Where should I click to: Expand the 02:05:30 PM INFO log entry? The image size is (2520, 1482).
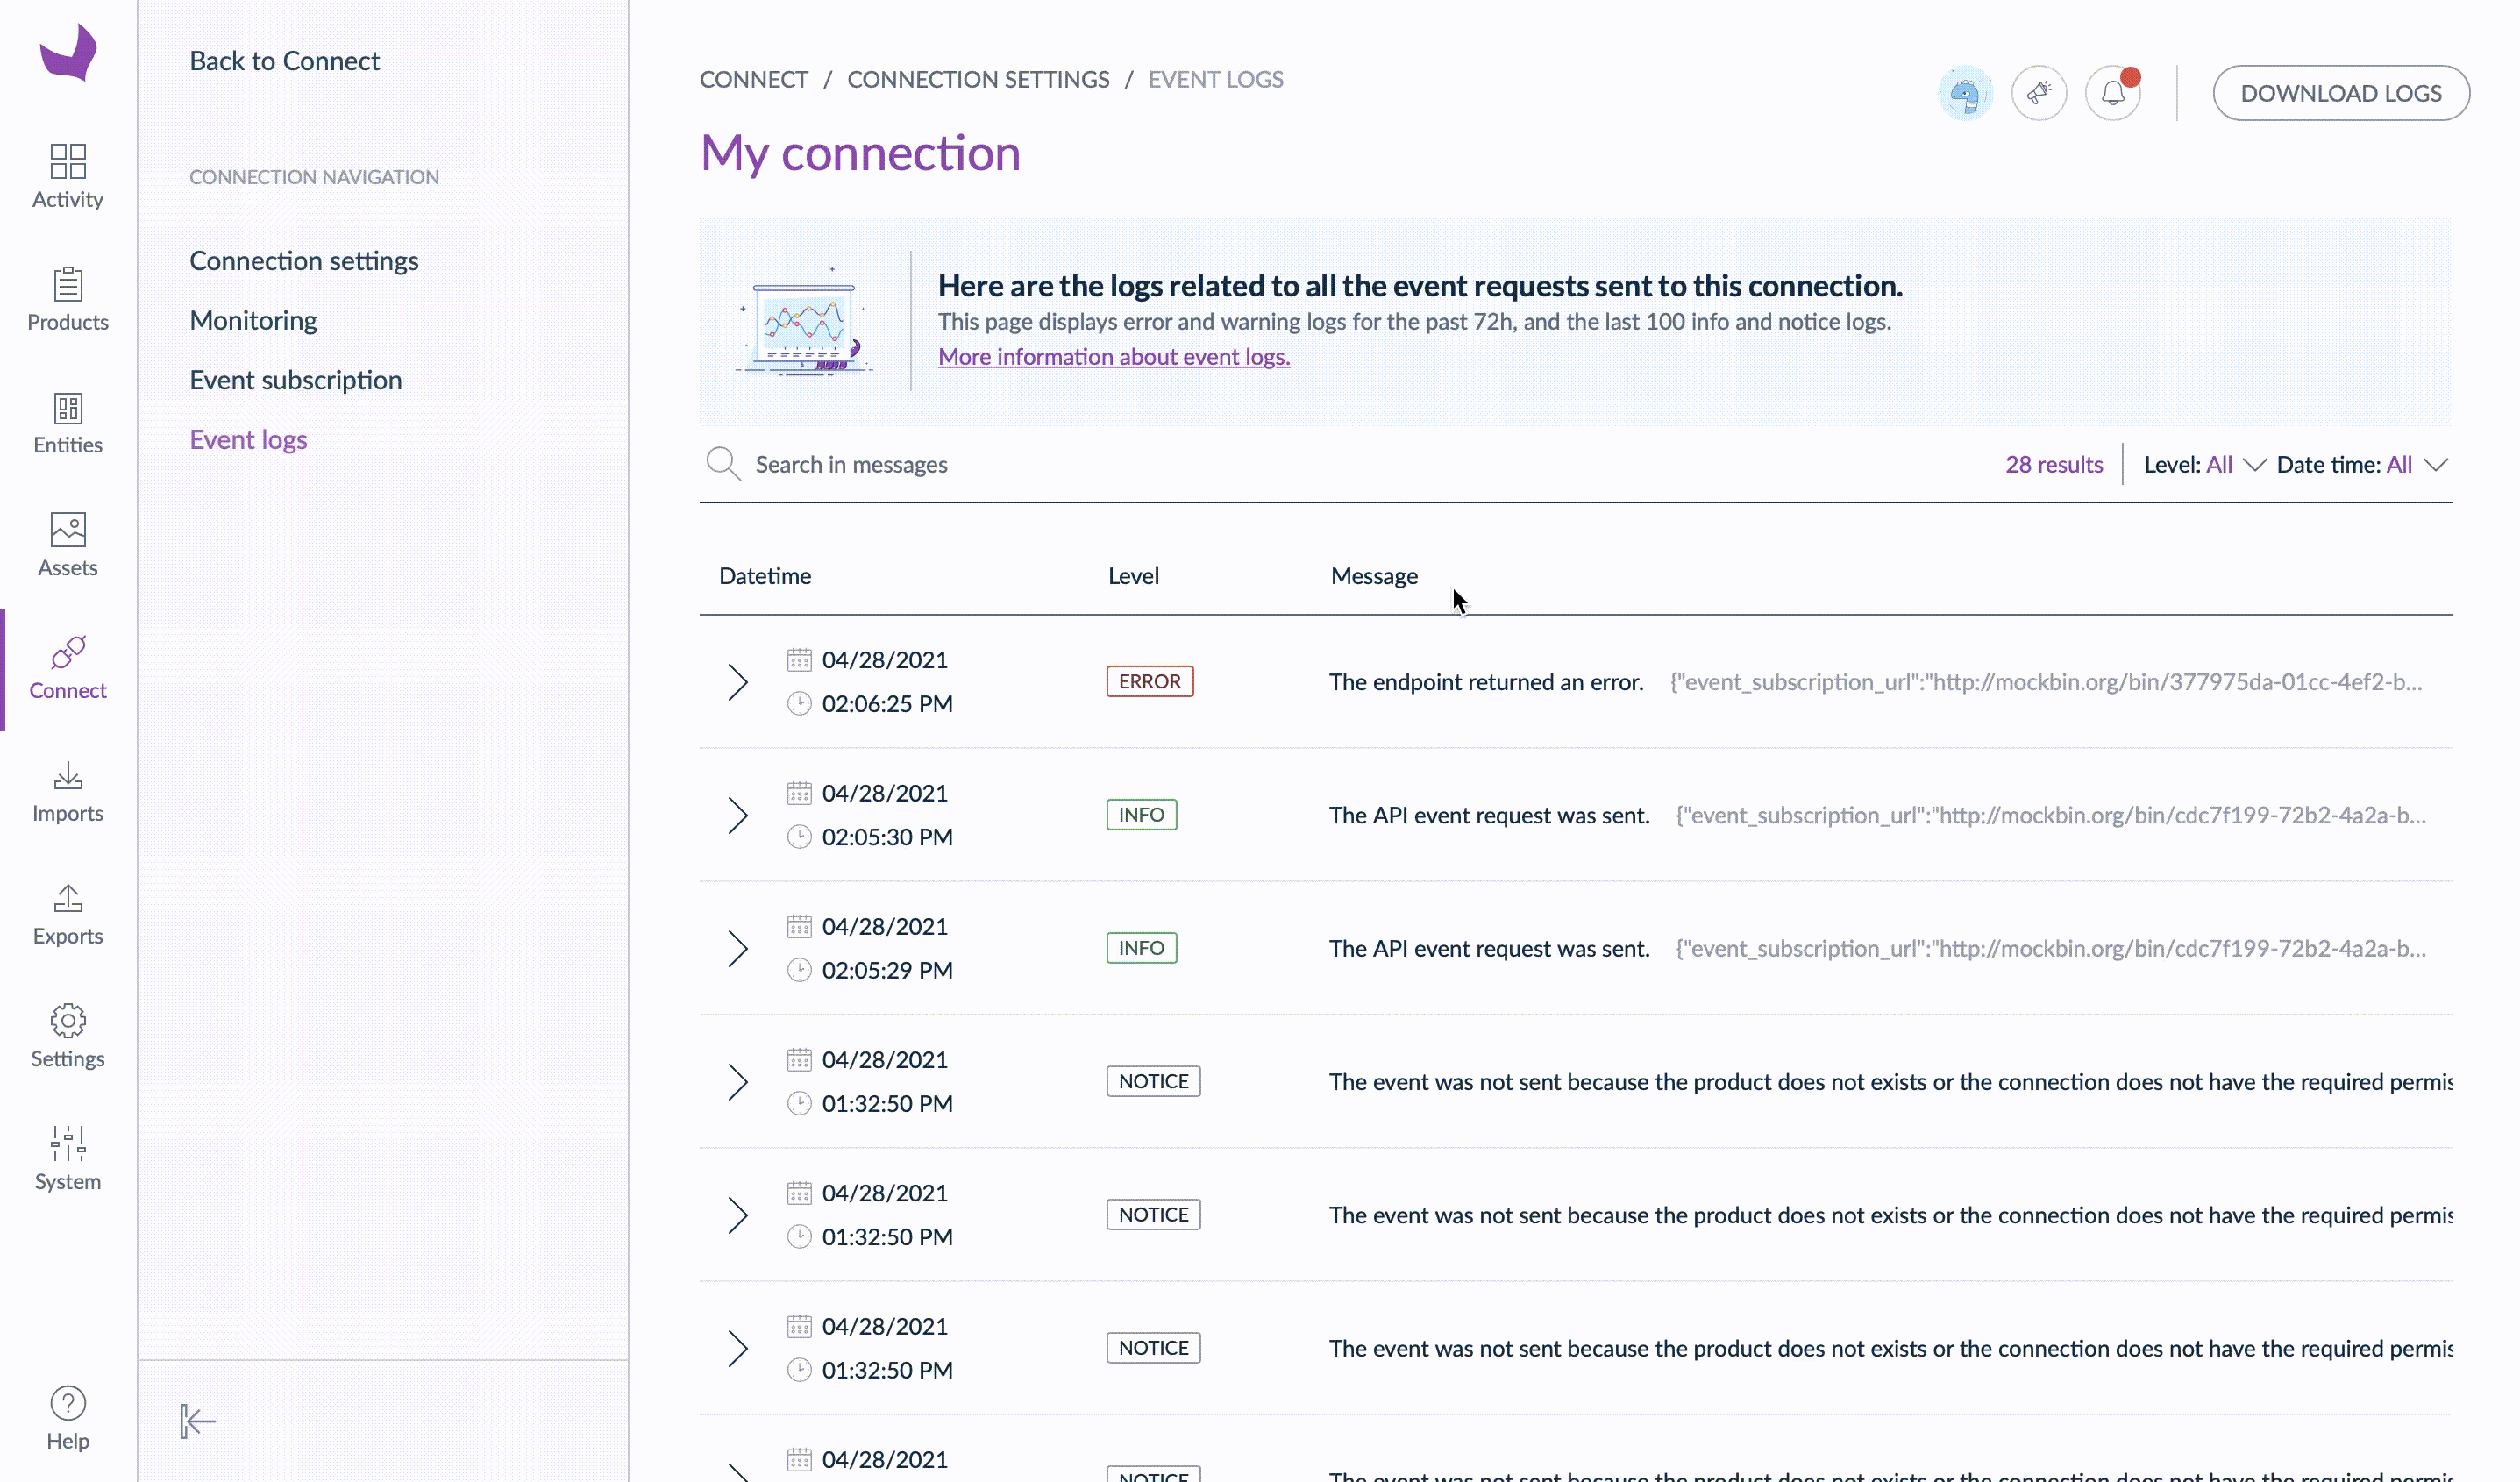(738, 815)
